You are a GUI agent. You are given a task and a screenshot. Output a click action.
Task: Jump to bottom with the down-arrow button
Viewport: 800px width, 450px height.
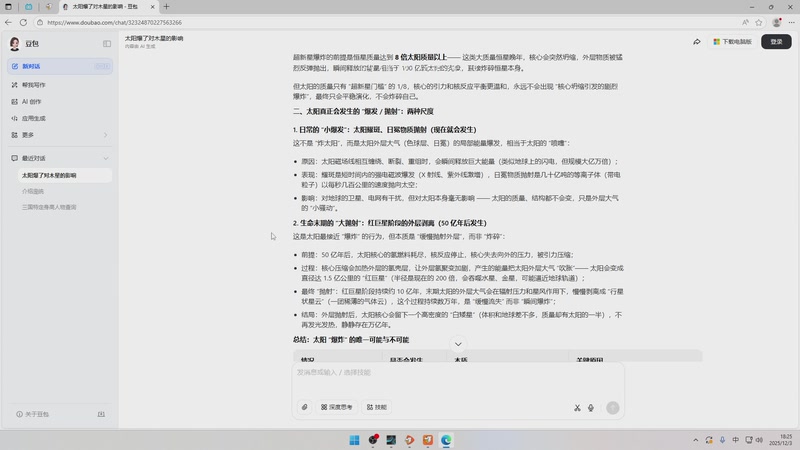[x=458, y=344]
